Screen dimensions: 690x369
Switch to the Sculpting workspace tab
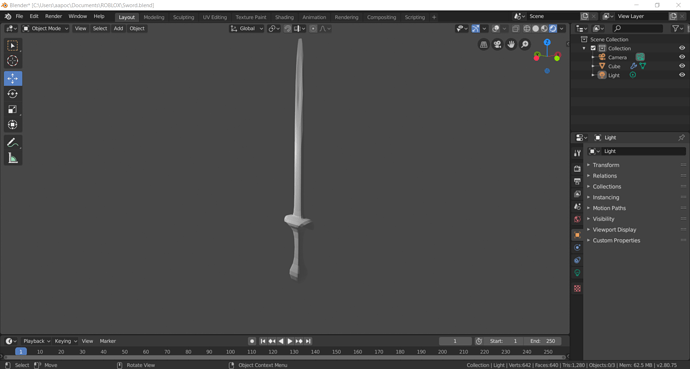coord(184,17)
